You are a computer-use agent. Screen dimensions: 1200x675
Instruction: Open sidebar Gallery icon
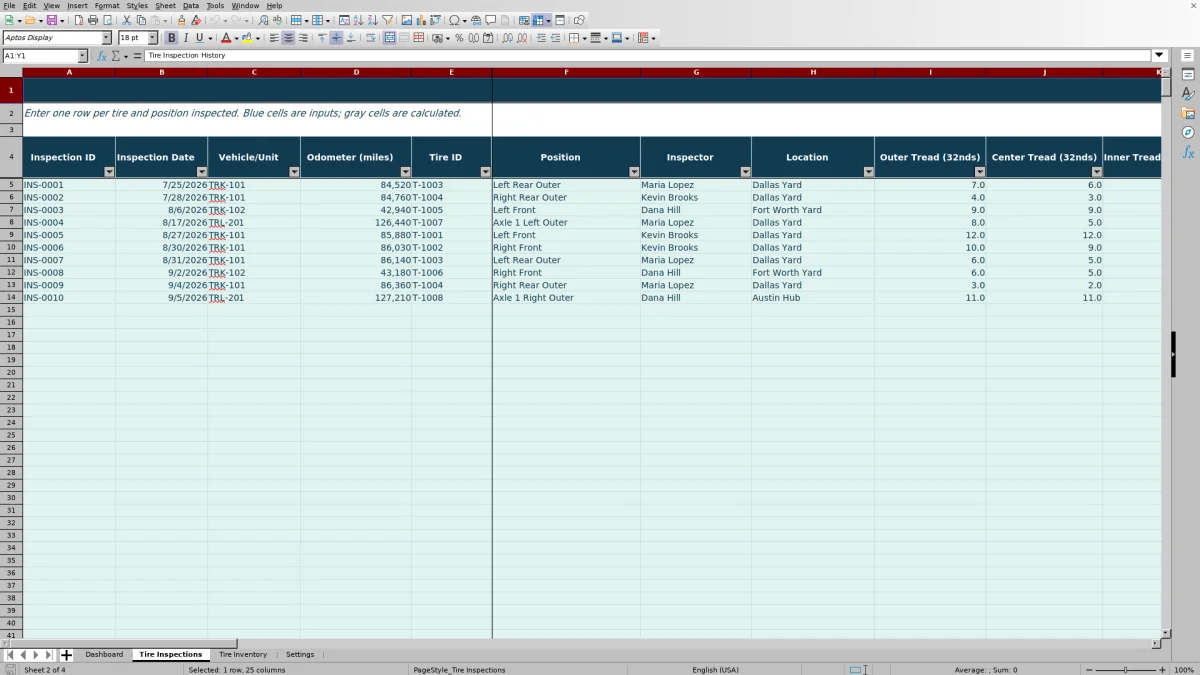pyautogui.click(x=1188, y=113)
